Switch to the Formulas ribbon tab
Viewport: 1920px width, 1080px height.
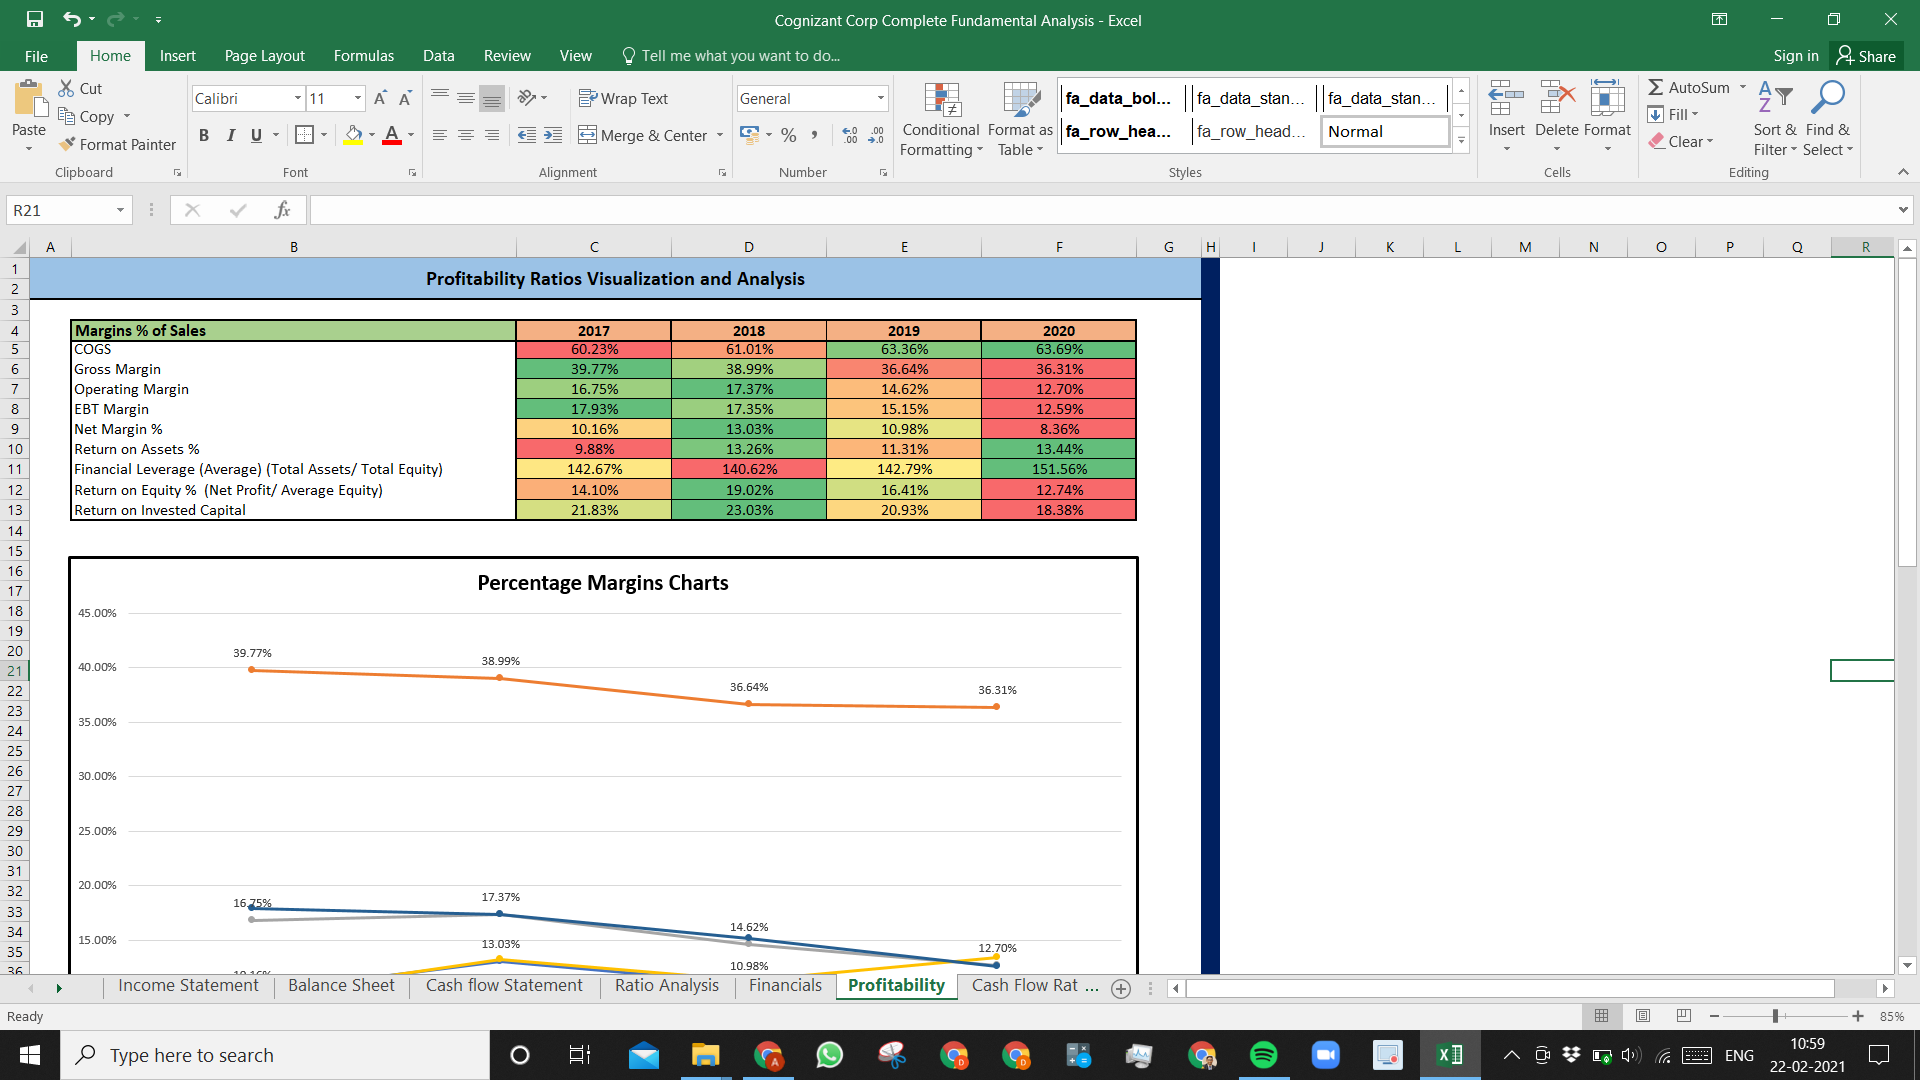(363, 56)
